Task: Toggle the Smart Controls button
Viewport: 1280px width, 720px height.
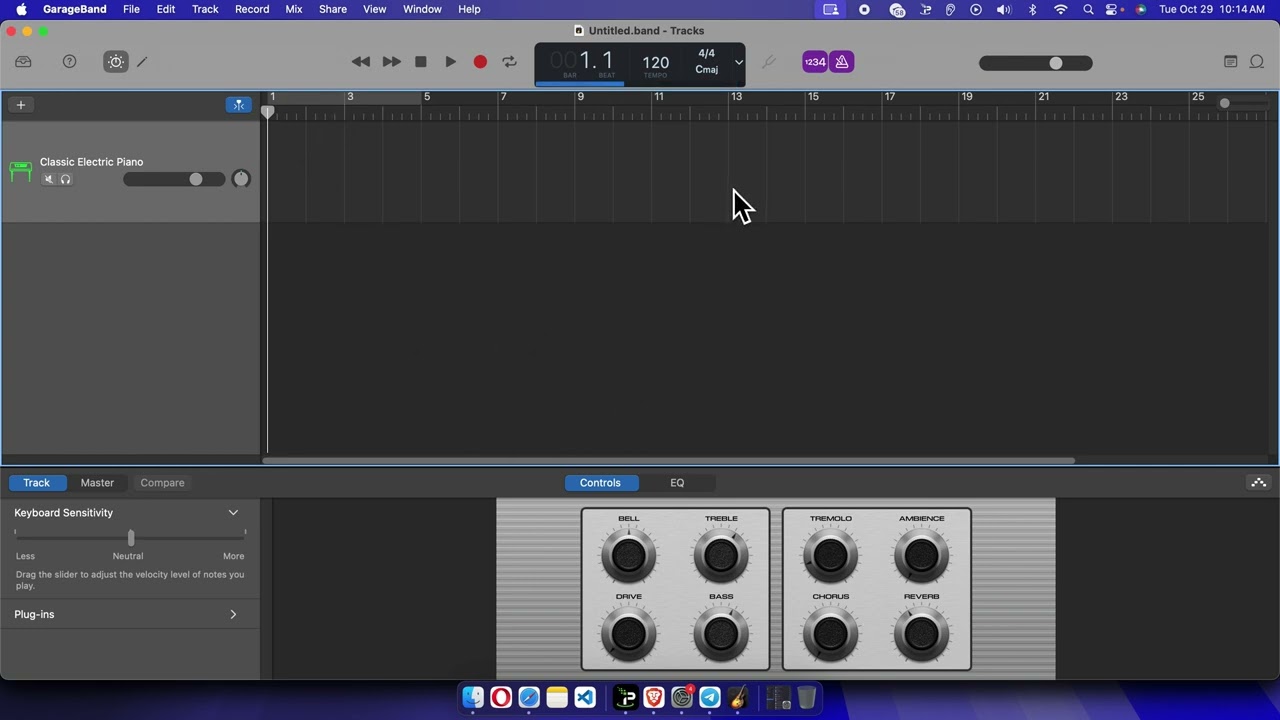Action: click(x=116, y=62)
